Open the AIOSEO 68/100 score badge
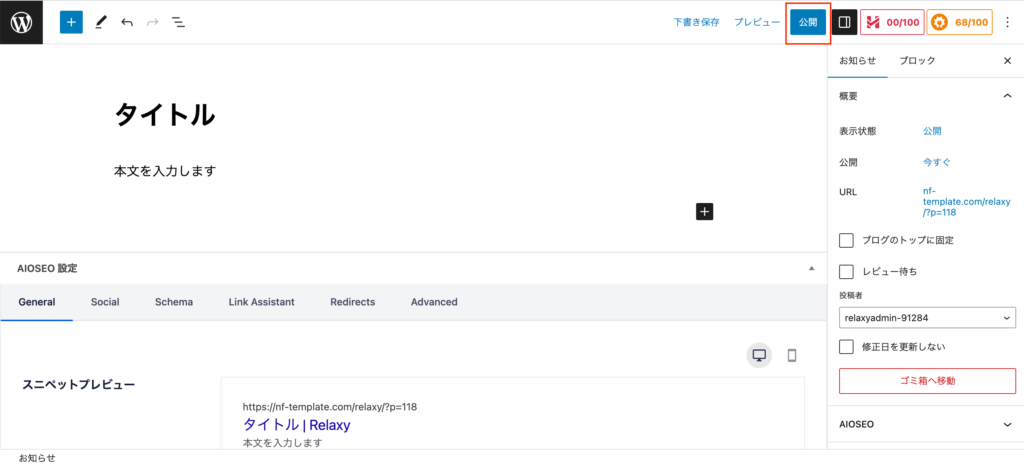The width and height of the screenshot is (1024, 466). [x=959, y=22]
